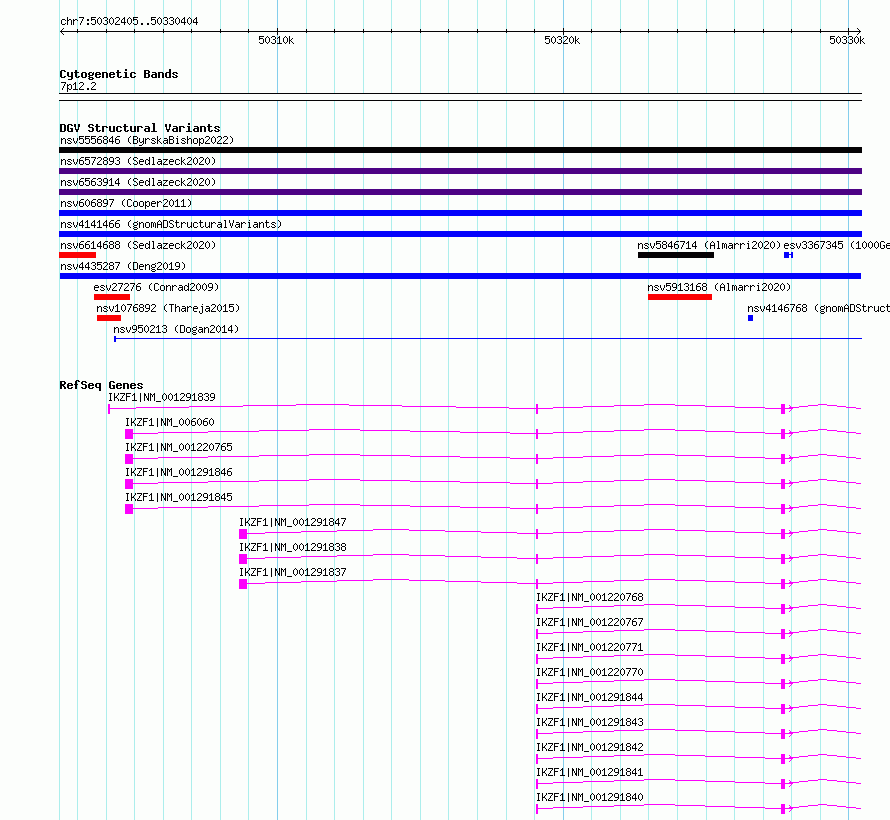Click the first exon box of NM_006060
The image size is (890, 820).
click(x=129, y=434)
